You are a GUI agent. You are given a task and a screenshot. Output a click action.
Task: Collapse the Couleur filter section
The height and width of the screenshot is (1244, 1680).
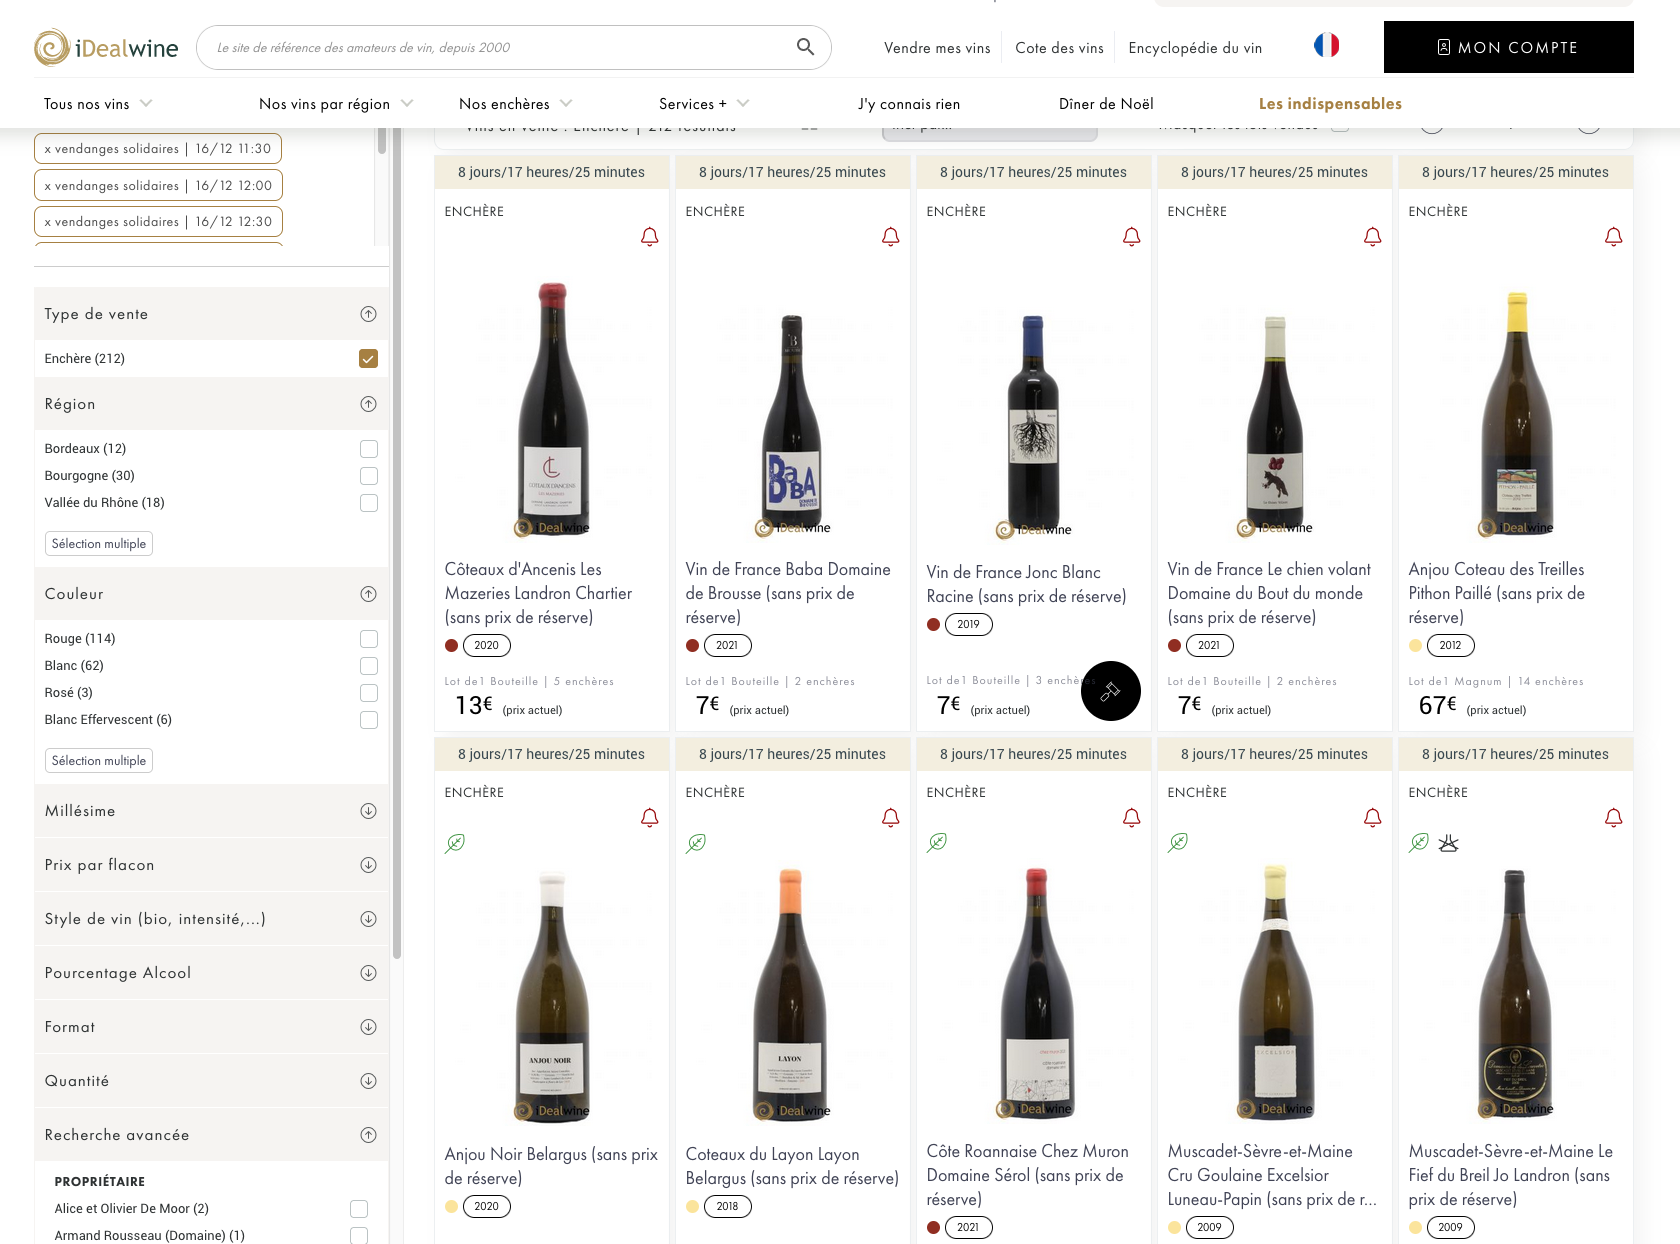click(368, 594)
